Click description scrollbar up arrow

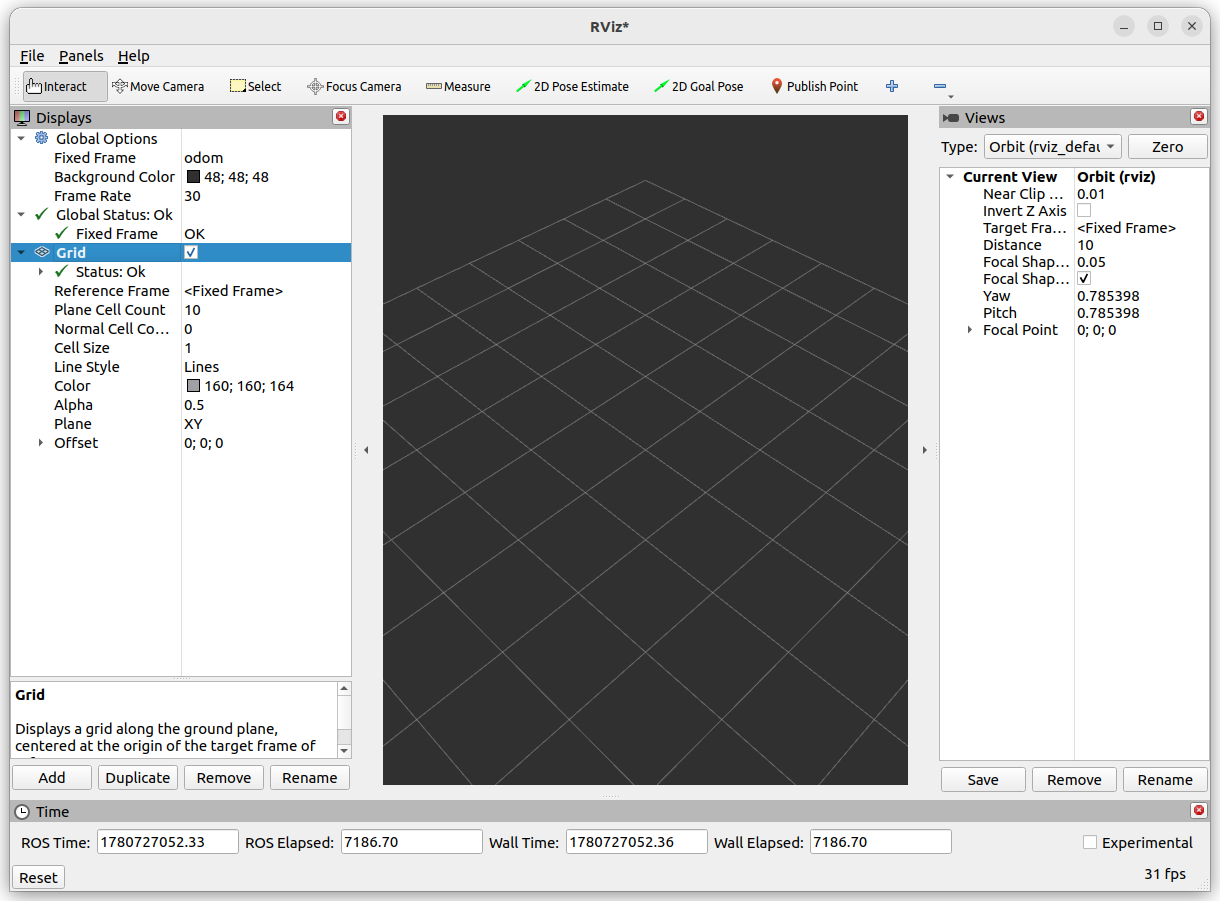[344, 689]
